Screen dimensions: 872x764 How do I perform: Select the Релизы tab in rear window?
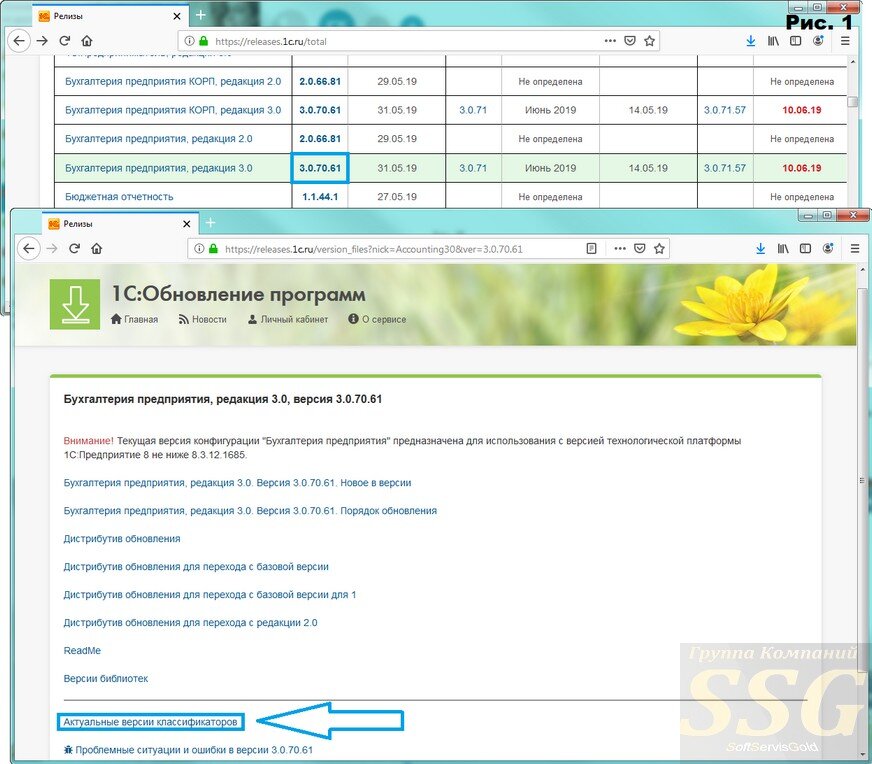[x=109, y=16]
